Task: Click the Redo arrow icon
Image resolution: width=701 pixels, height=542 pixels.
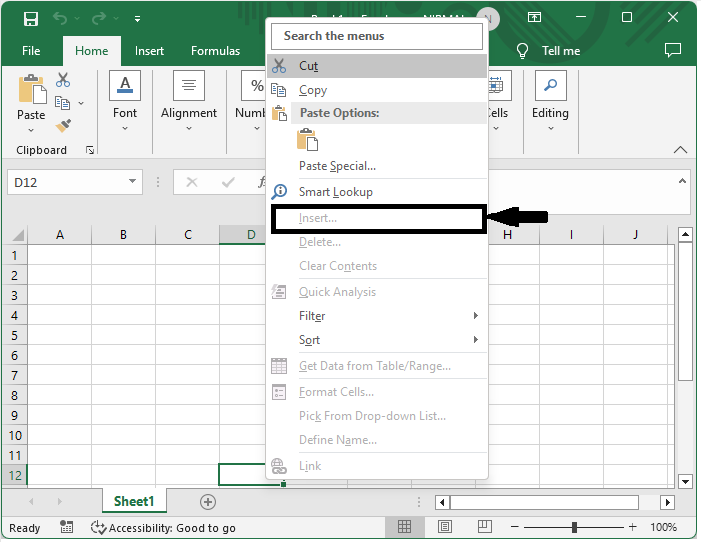Action: (98, 18)
